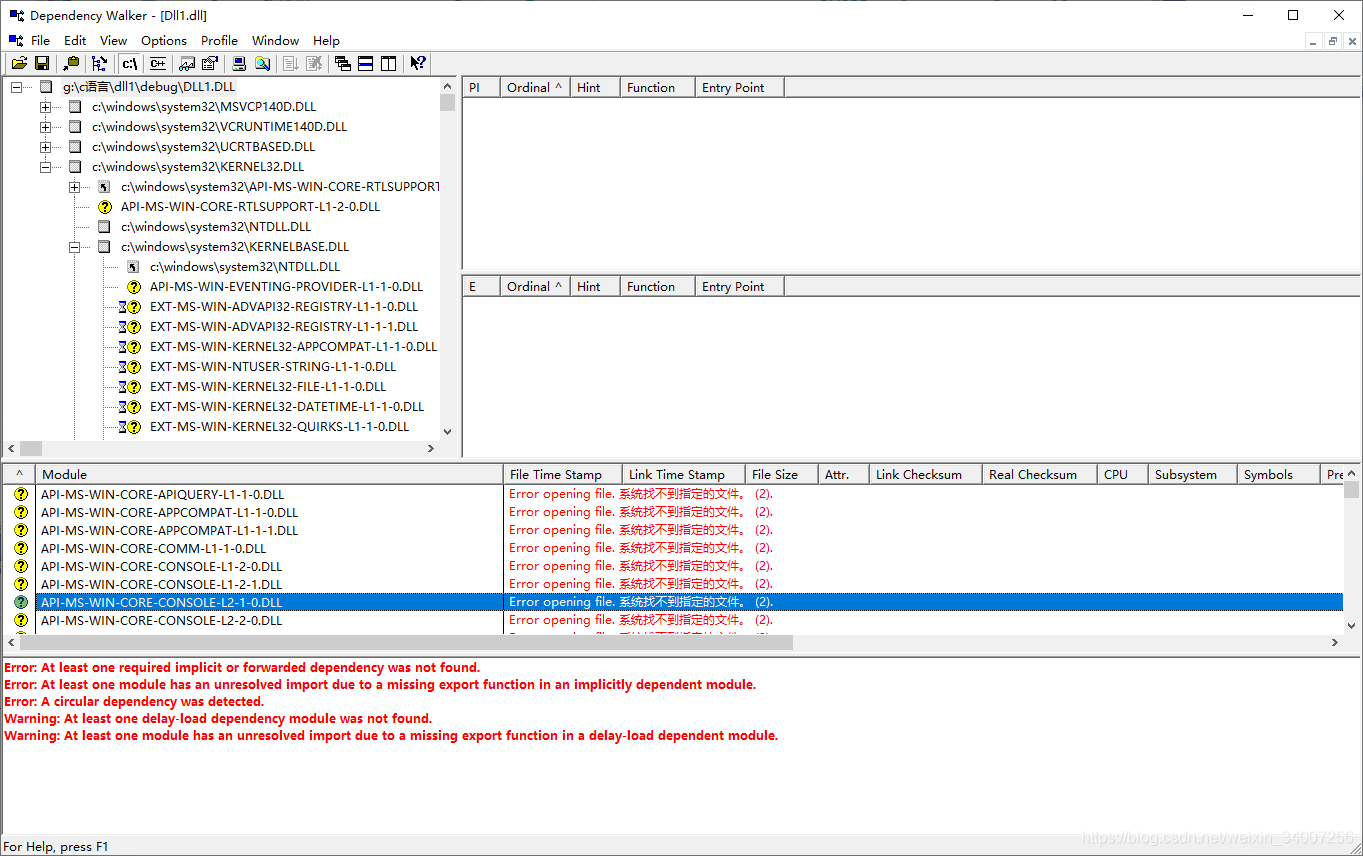Click the question icon of API-MS-WIN-CORE-APIQUERY row
1363x856 pixels.
[x=20, y=494]
